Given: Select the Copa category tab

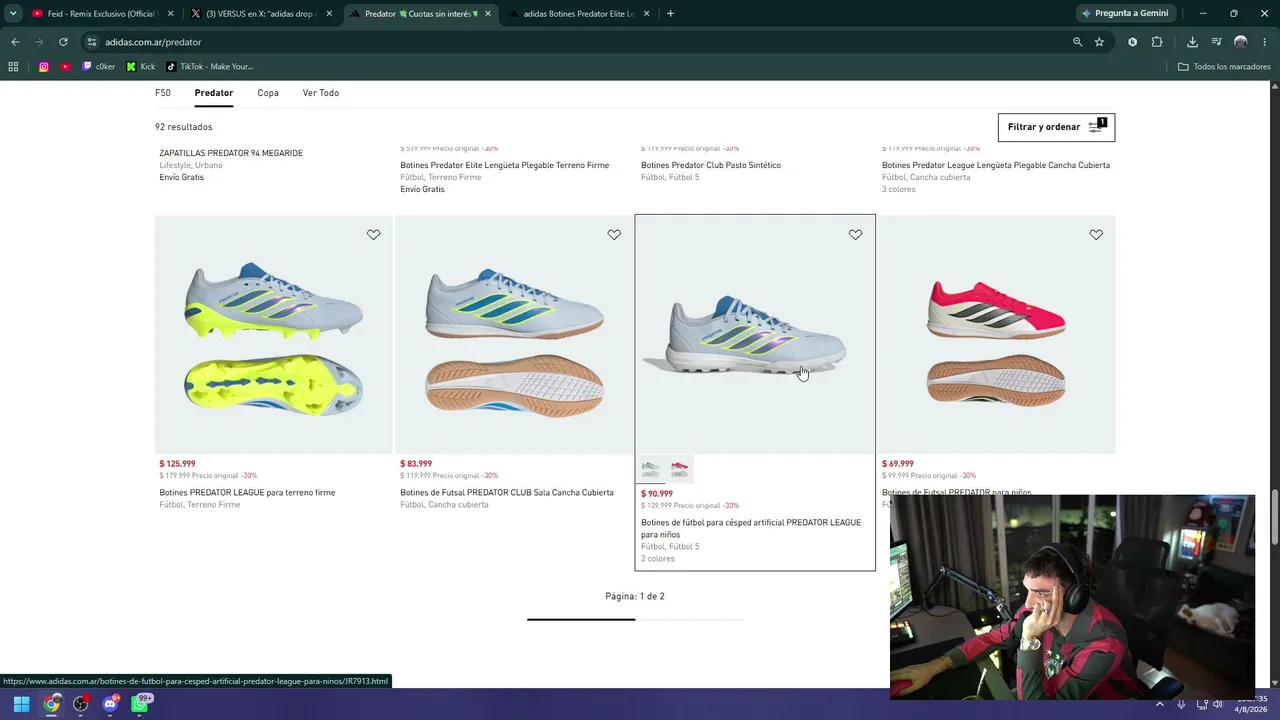Looking at the screenshot, I should tap(268, 93).
